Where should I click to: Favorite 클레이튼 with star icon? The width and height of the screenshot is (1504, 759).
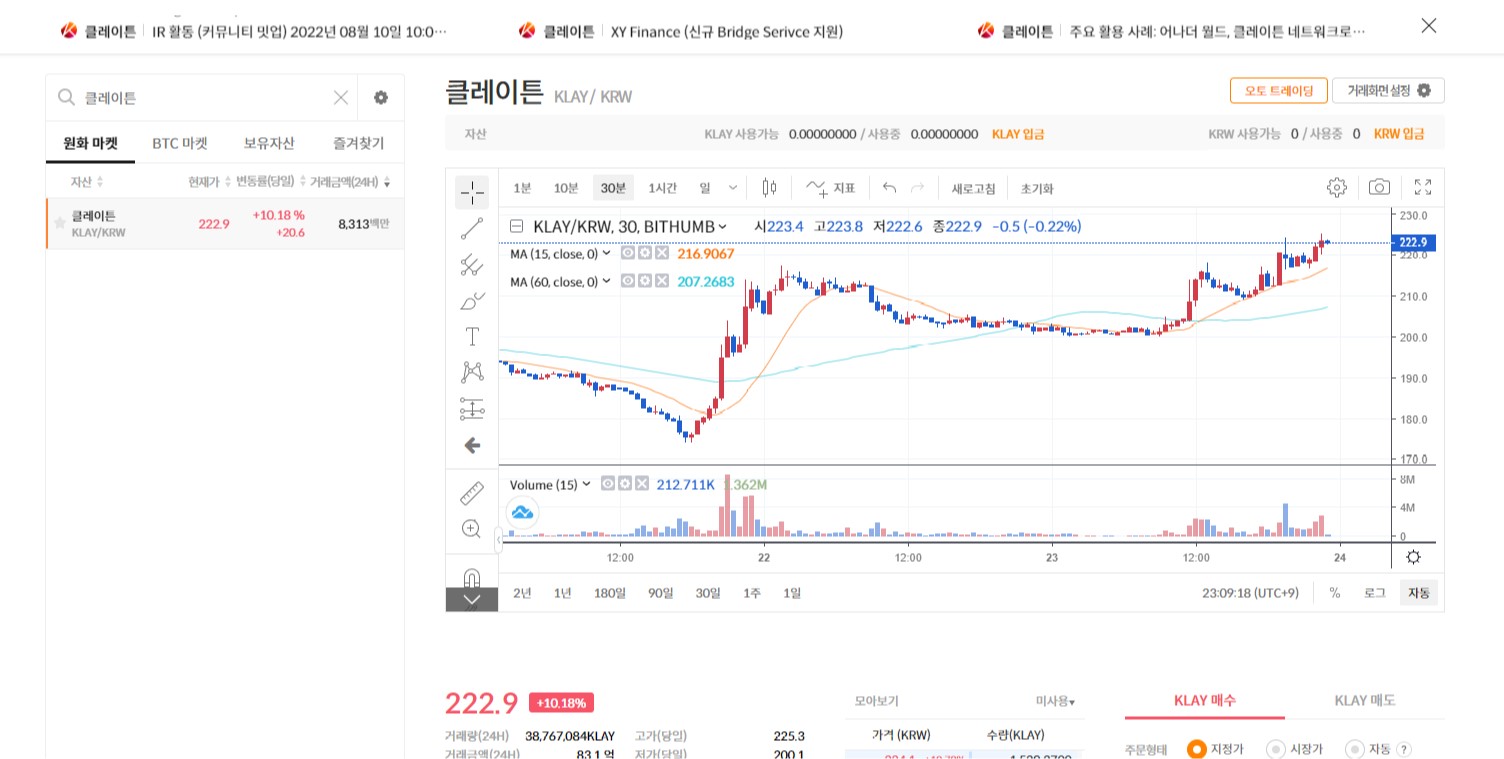coord(60,223)
